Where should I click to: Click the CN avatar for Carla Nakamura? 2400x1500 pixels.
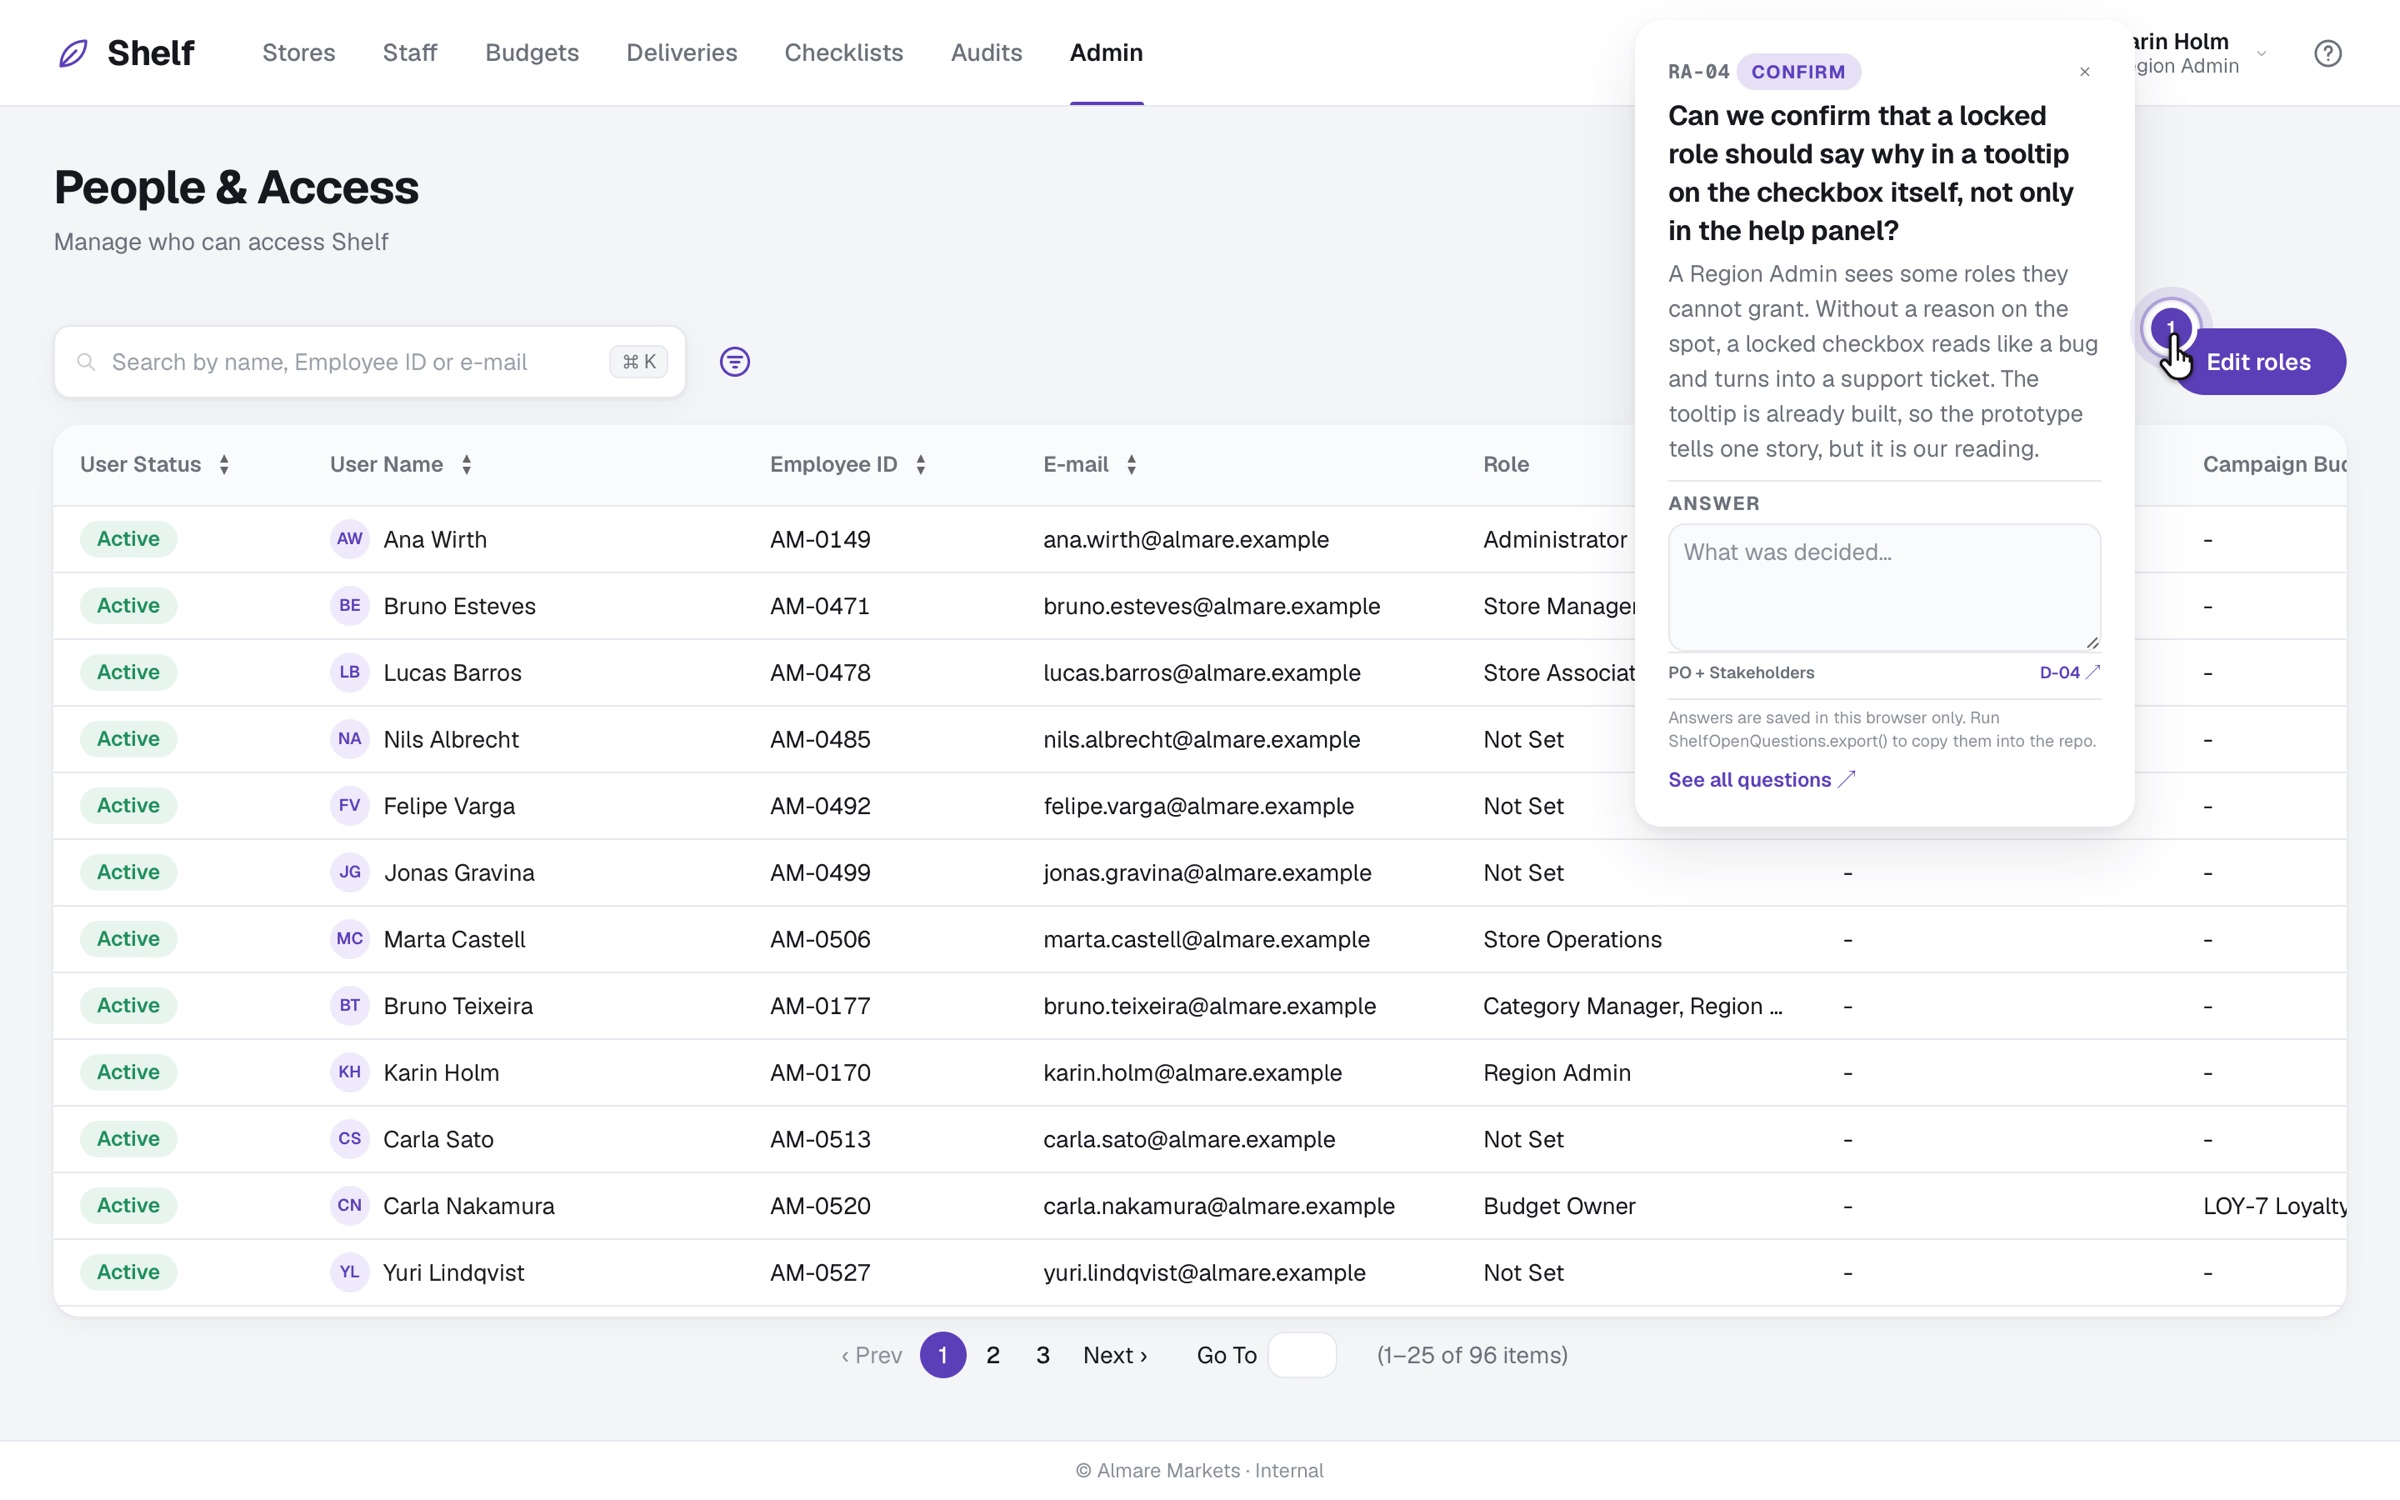pos(349,1206)
